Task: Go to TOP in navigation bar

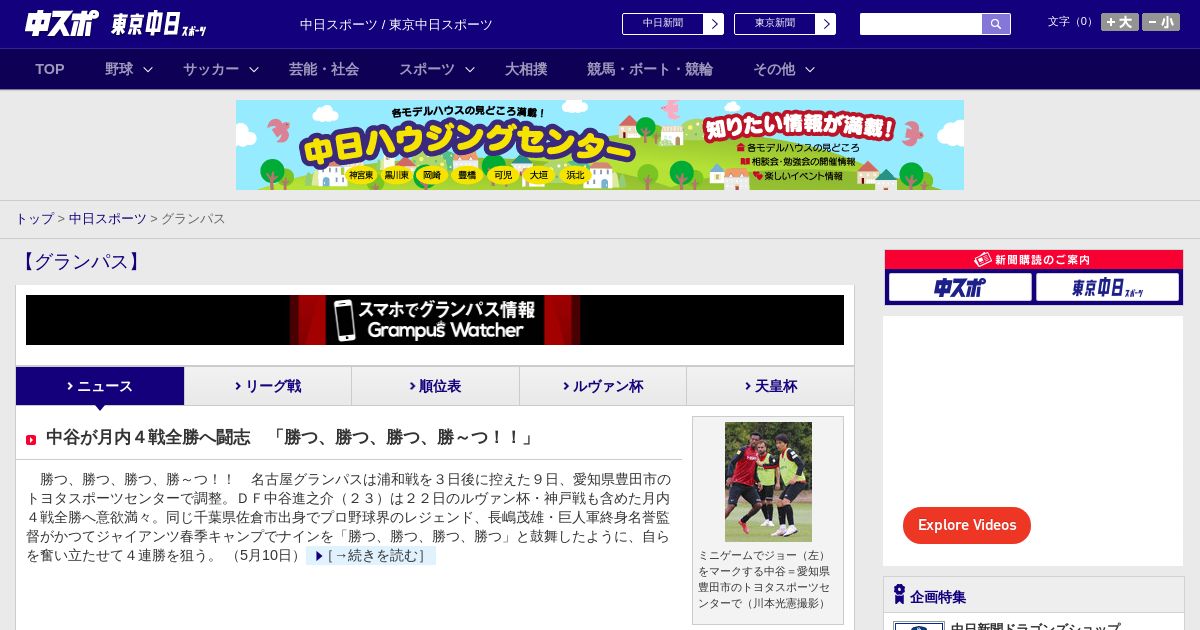Action: coord(50,69)
